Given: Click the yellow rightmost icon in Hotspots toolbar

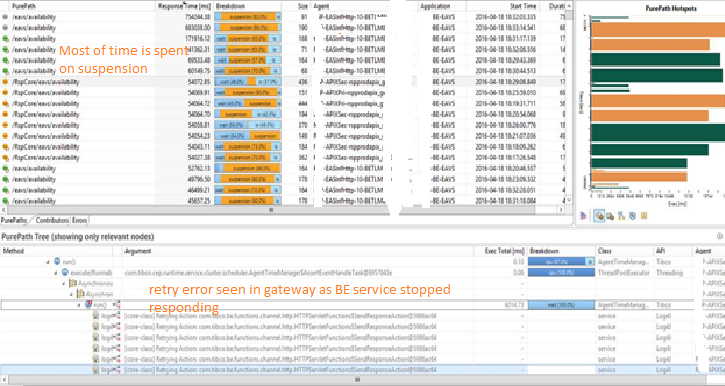Looking at the screenshot, I should 644,216.
